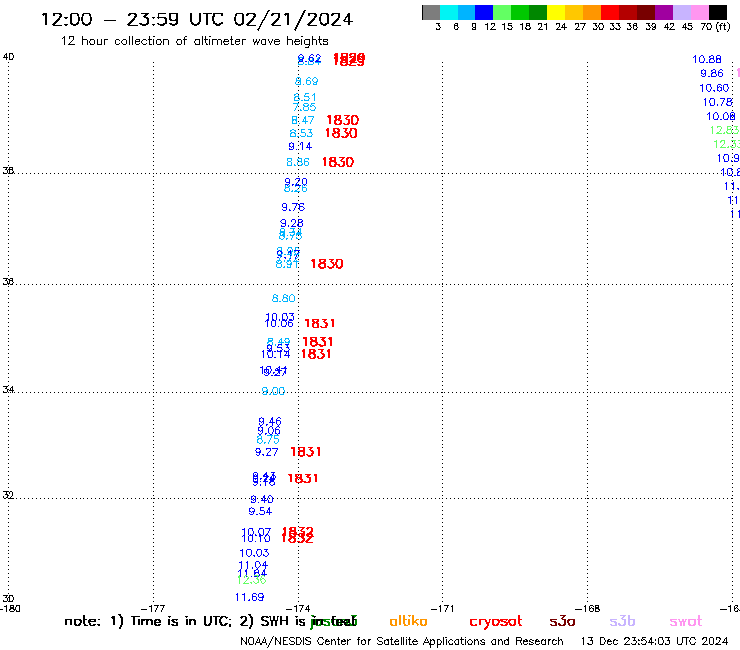740x650 pixels.
Task: Click the pink swatch in the legend
Action: click(700, 12)
